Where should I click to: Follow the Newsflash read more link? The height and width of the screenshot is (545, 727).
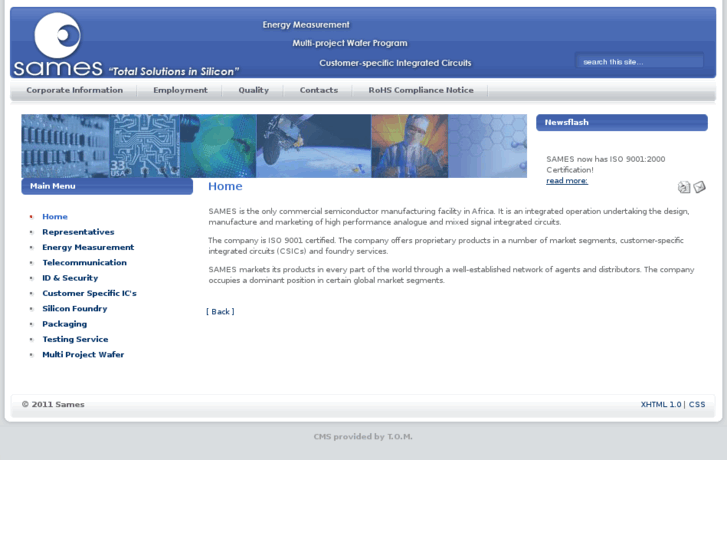click(x=567, y=180)
